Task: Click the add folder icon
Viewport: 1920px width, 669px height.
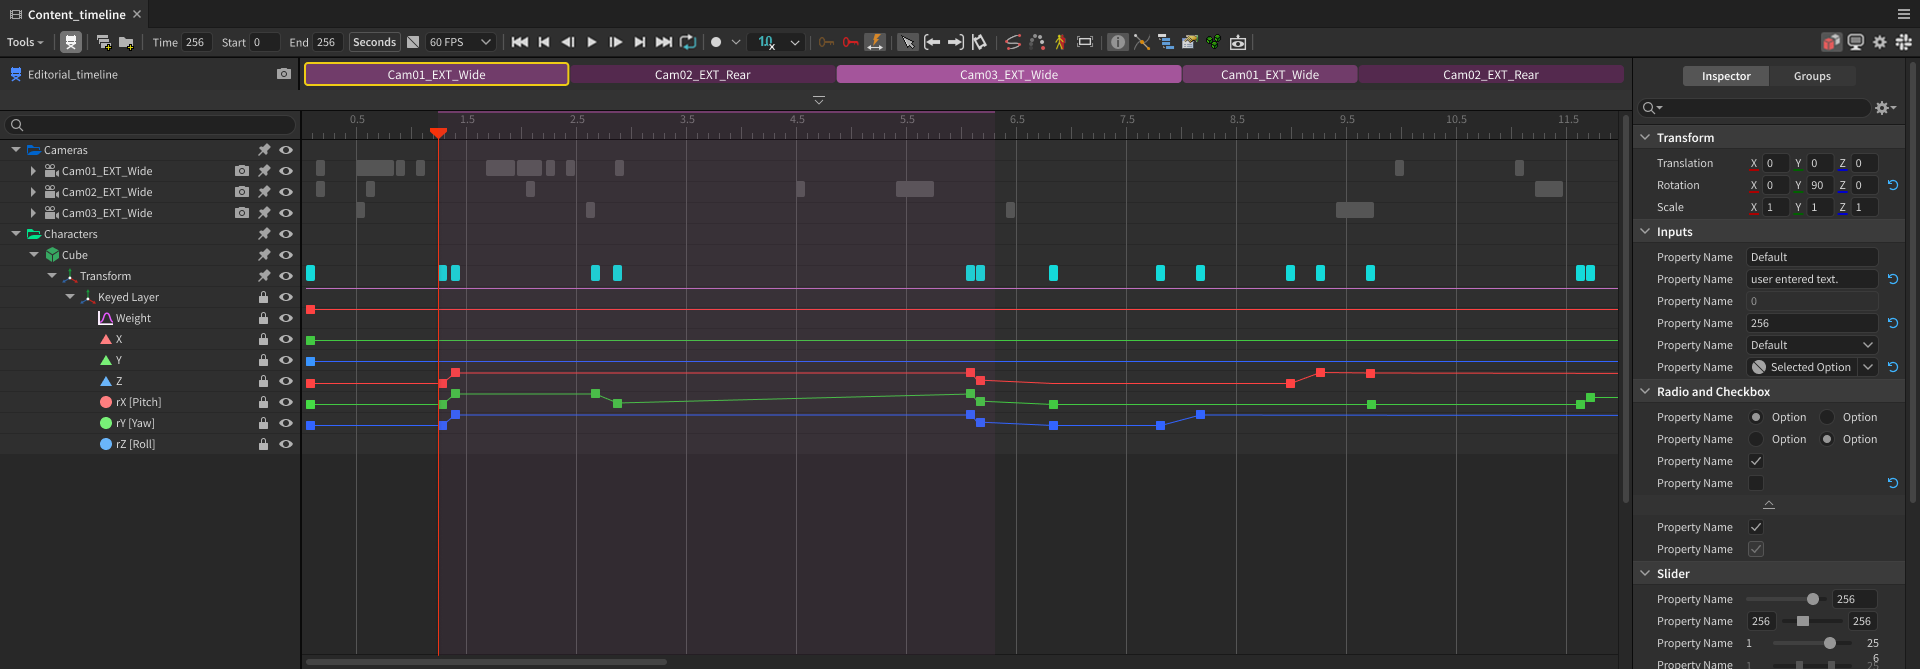Action: coord(126,42)
